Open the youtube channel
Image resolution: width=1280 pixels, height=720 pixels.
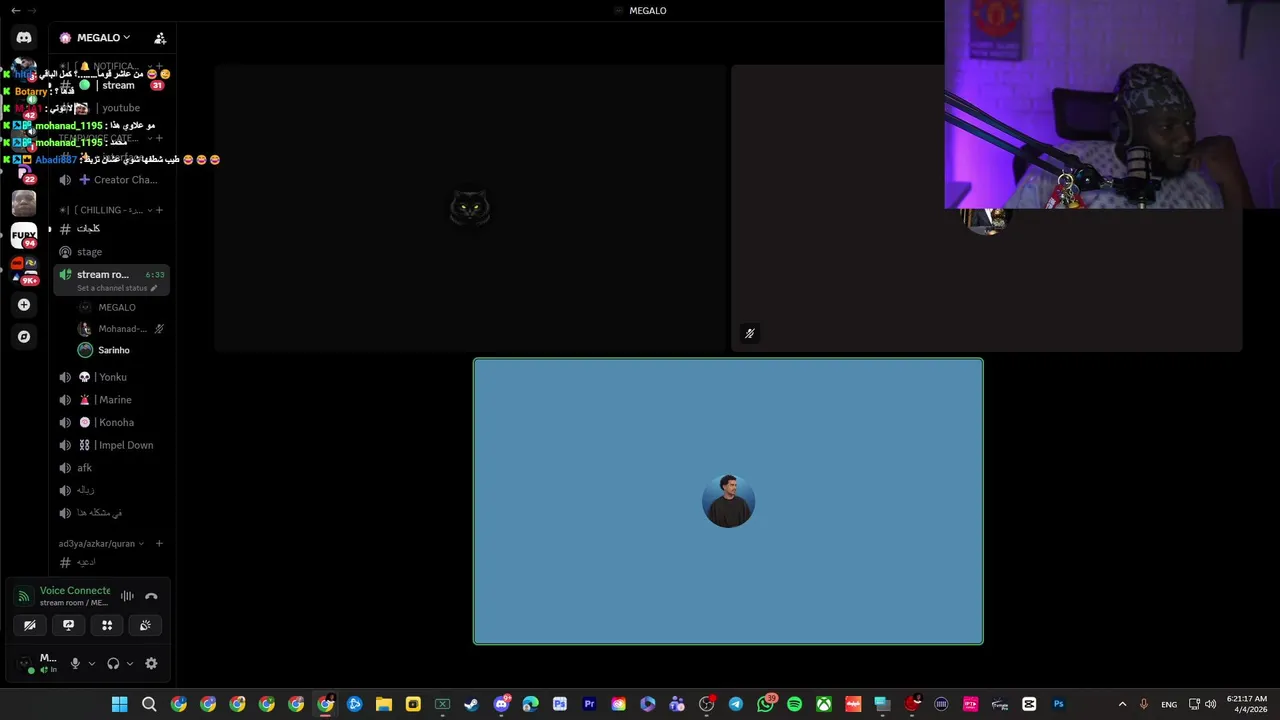coord(111,108)
